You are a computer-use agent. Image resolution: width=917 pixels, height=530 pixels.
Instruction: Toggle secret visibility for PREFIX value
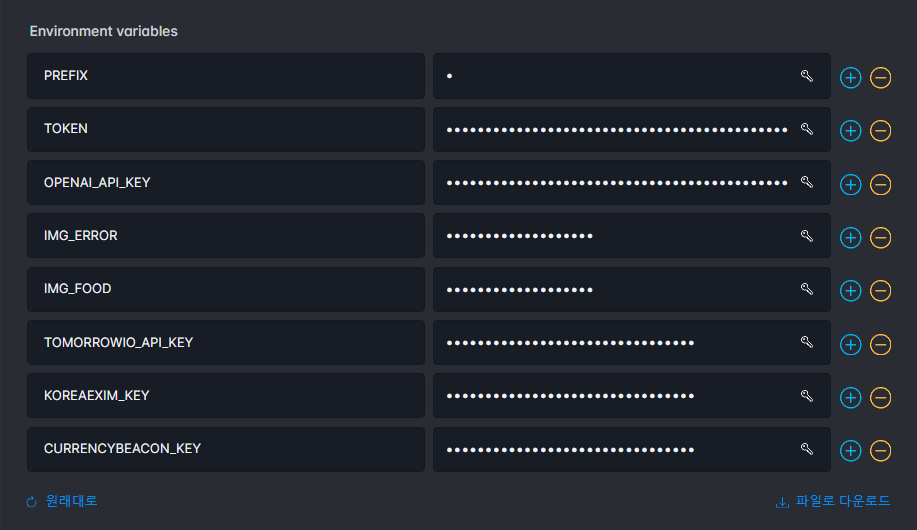click(807, 76)
